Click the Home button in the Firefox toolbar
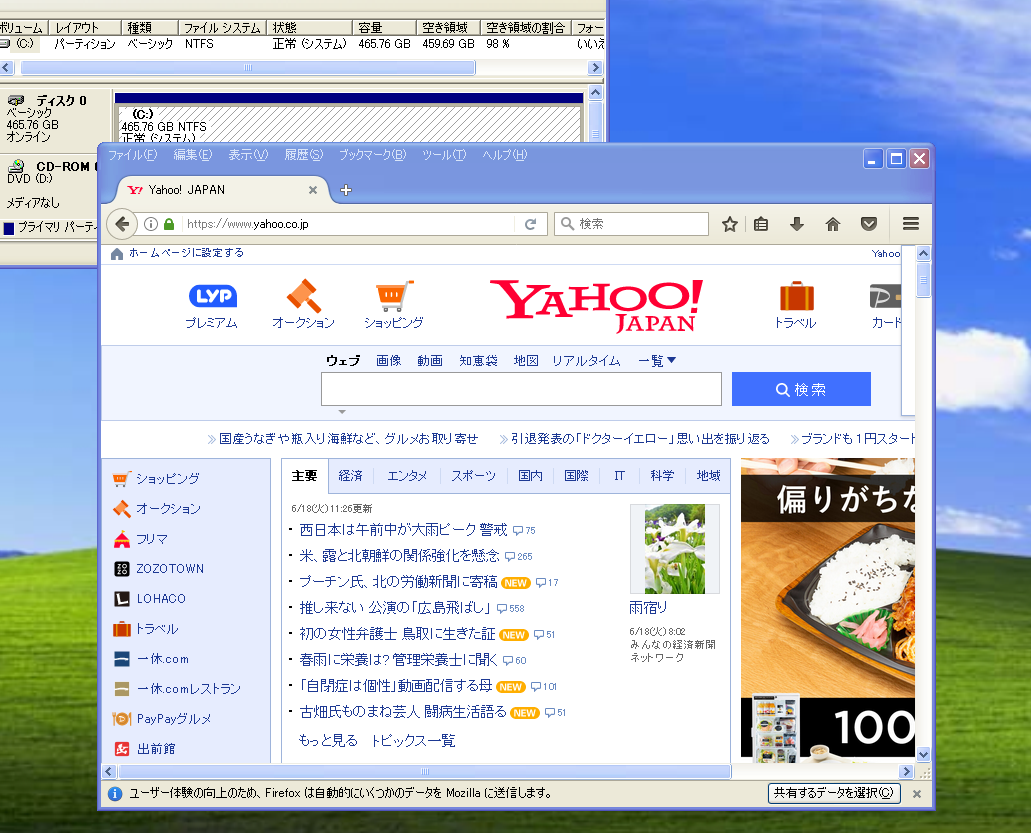The width and height of the screenshot is (1031, 833). [833, 223]
